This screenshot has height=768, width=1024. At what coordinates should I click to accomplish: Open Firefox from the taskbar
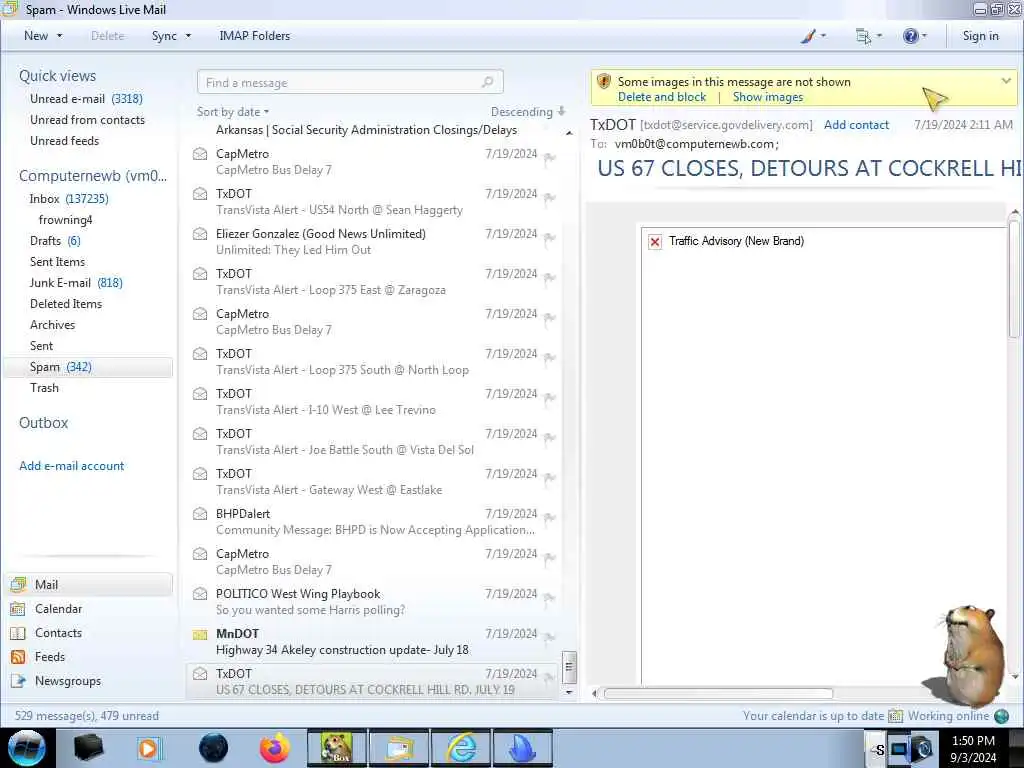tap(275, 748)
